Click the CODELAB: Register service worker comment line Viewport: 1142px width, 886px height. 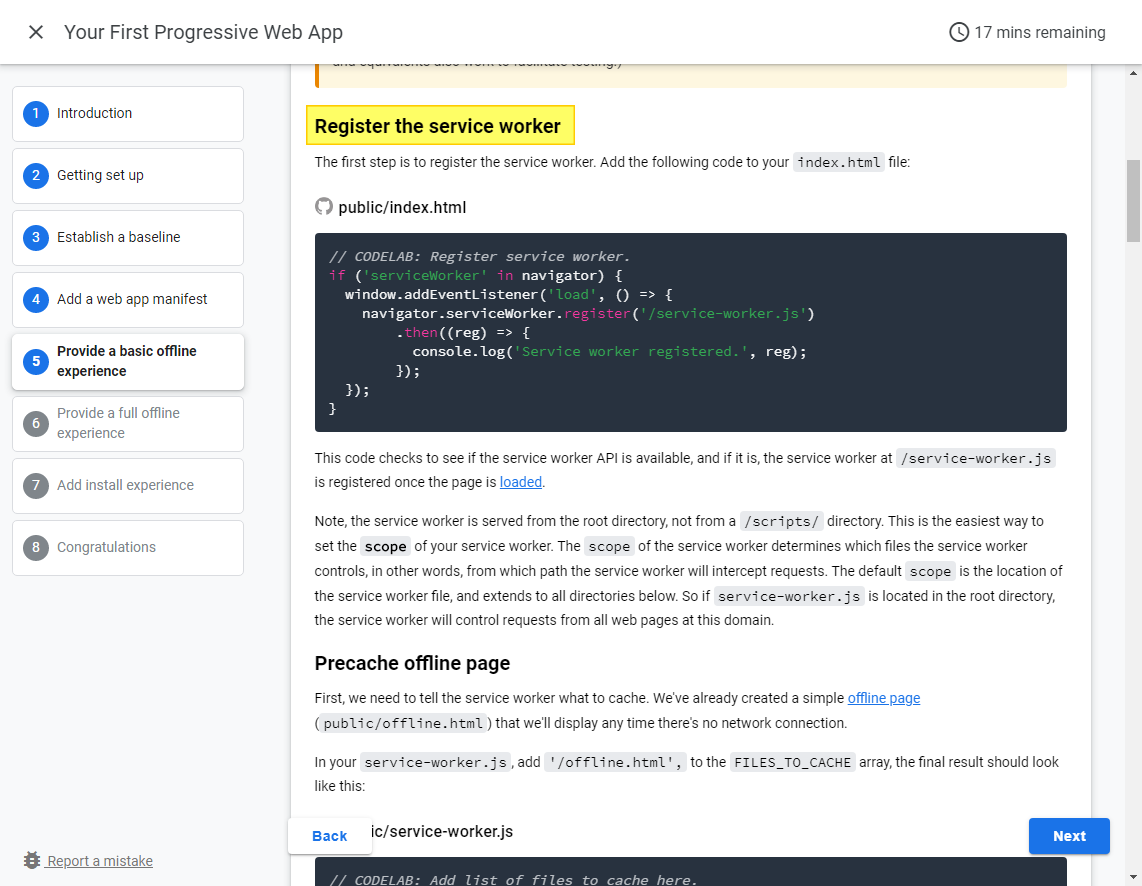tap(479, 256)
